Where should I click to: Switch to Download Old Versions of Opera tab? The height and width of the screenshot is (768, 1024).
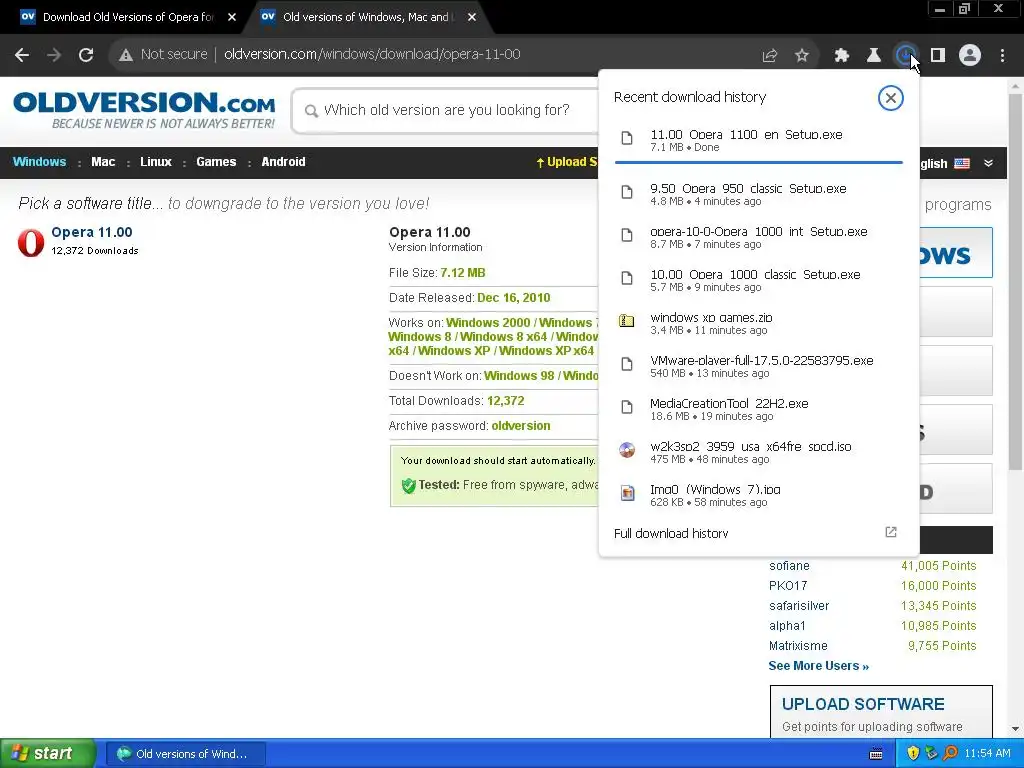point(128,17)
